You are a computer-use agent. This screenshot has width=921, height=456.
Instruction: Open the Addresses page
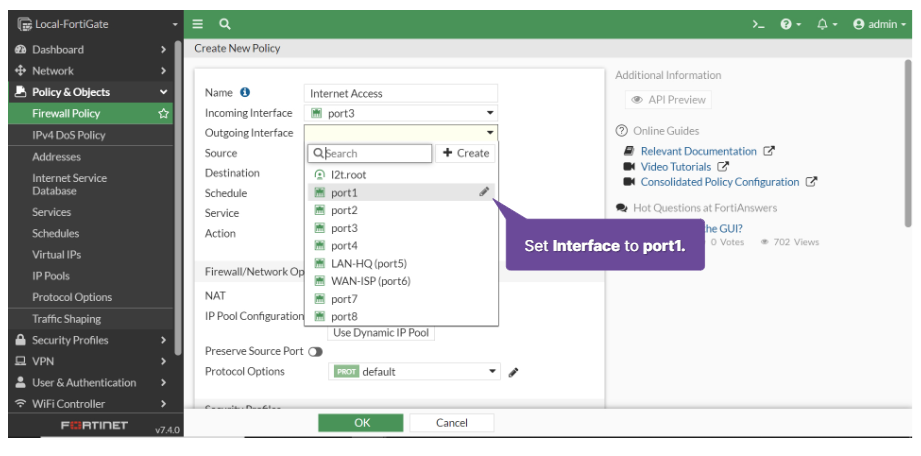coord(56,156)
